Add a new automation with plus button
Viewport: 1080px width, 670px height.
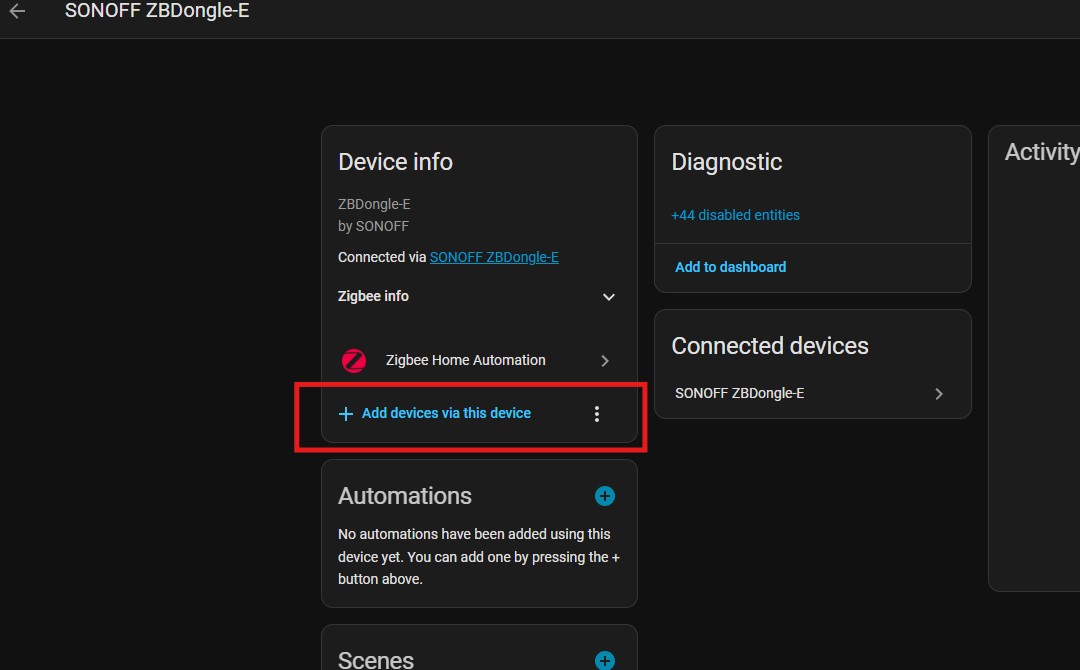click(x=604, y=496)
